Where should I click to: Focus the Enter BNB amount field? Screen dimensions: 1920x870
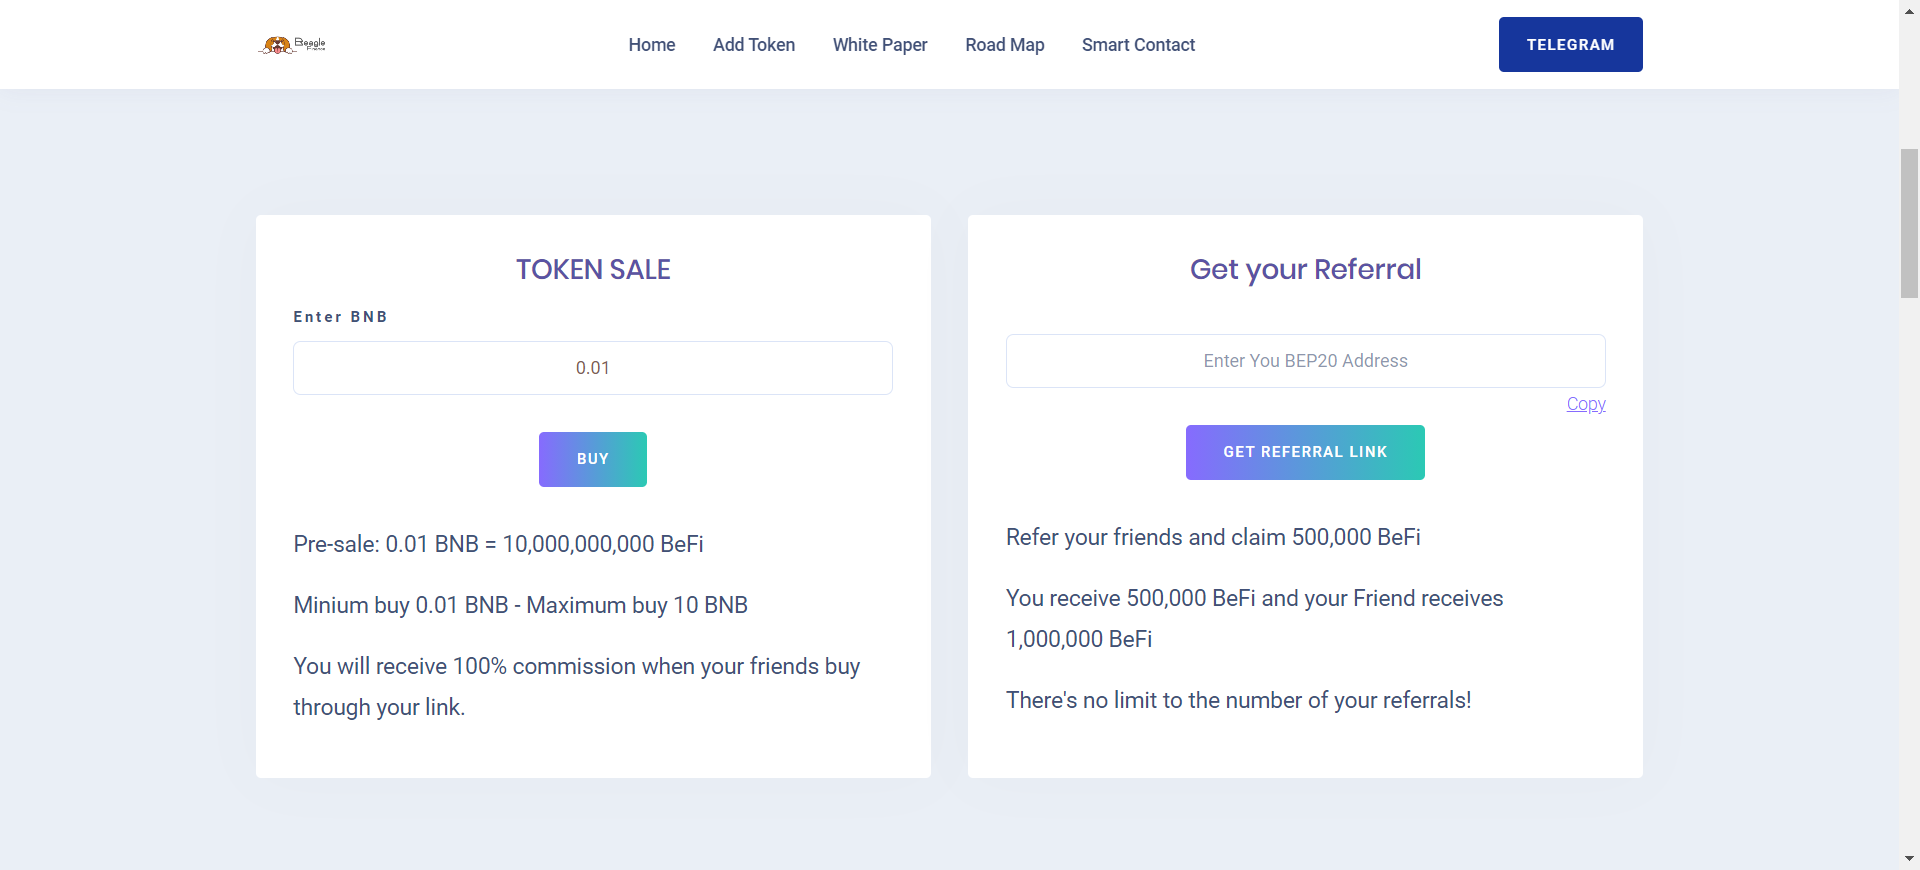[x=593, y=368]
